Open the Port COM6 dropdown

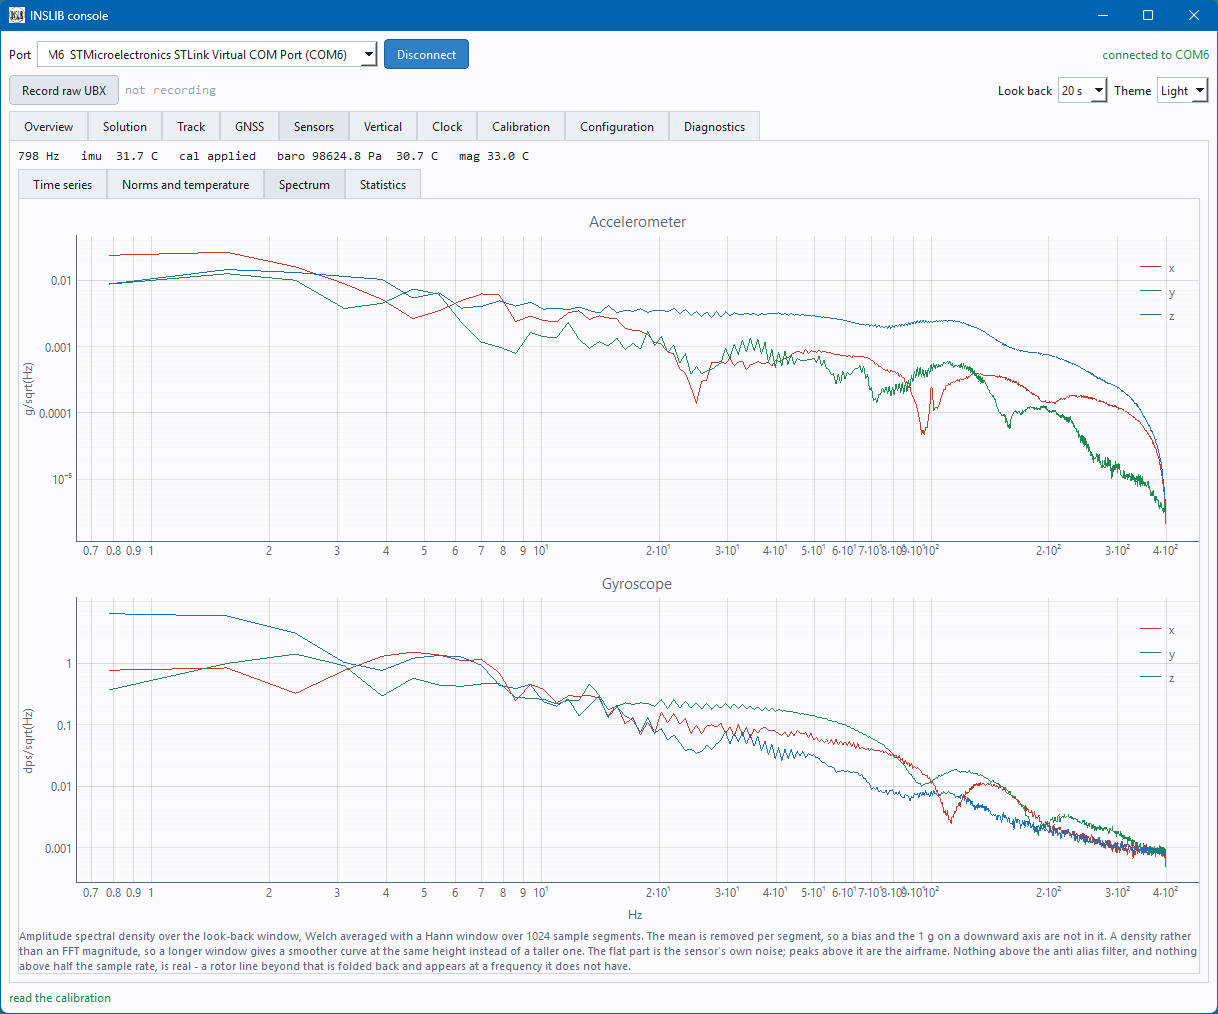[x=207, y=55]
